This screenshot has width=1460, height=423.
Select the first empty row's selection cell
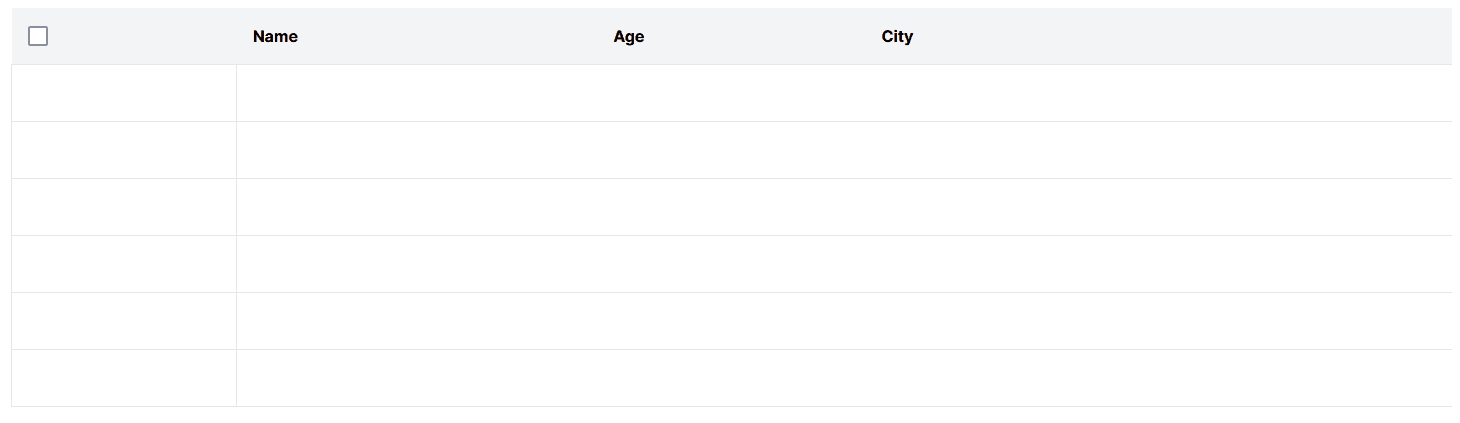coord(124,93)
